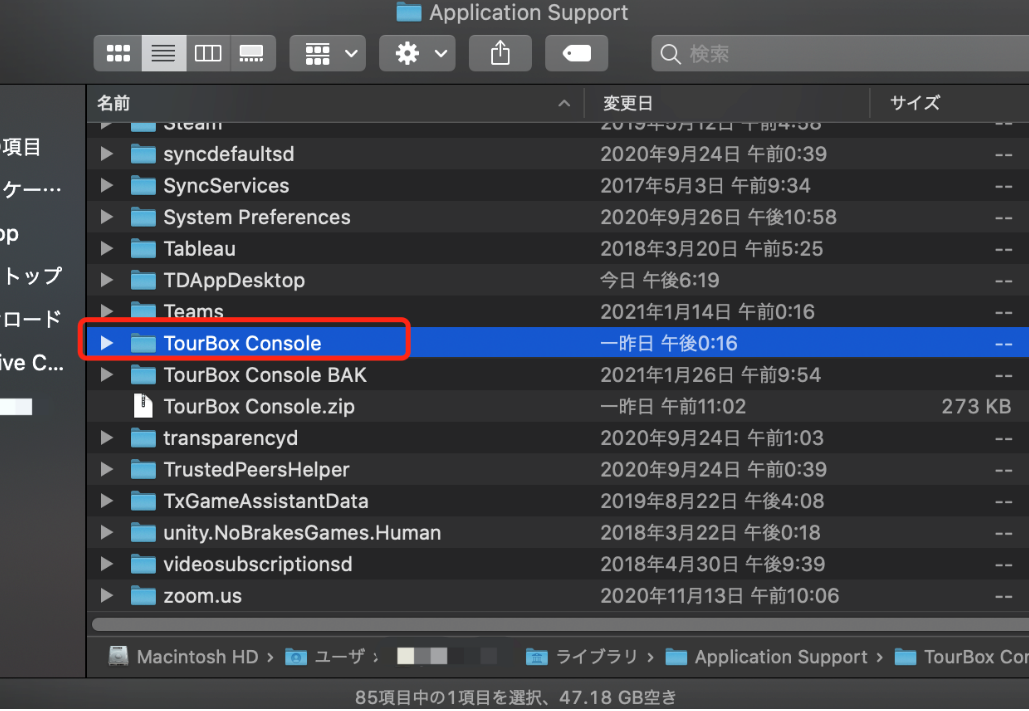The height and width of the screenshot is (711, 1029).
Task: Select the TourBox Console.zip file icon
Action: point(145,407)
